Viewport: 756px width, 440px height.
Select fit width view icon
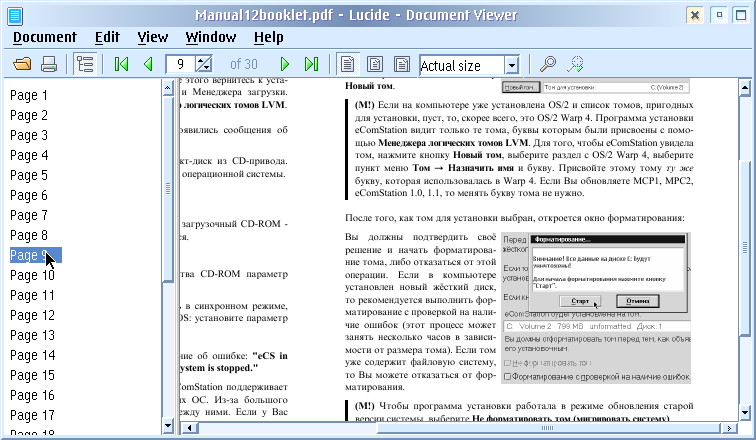click(402, 64)
